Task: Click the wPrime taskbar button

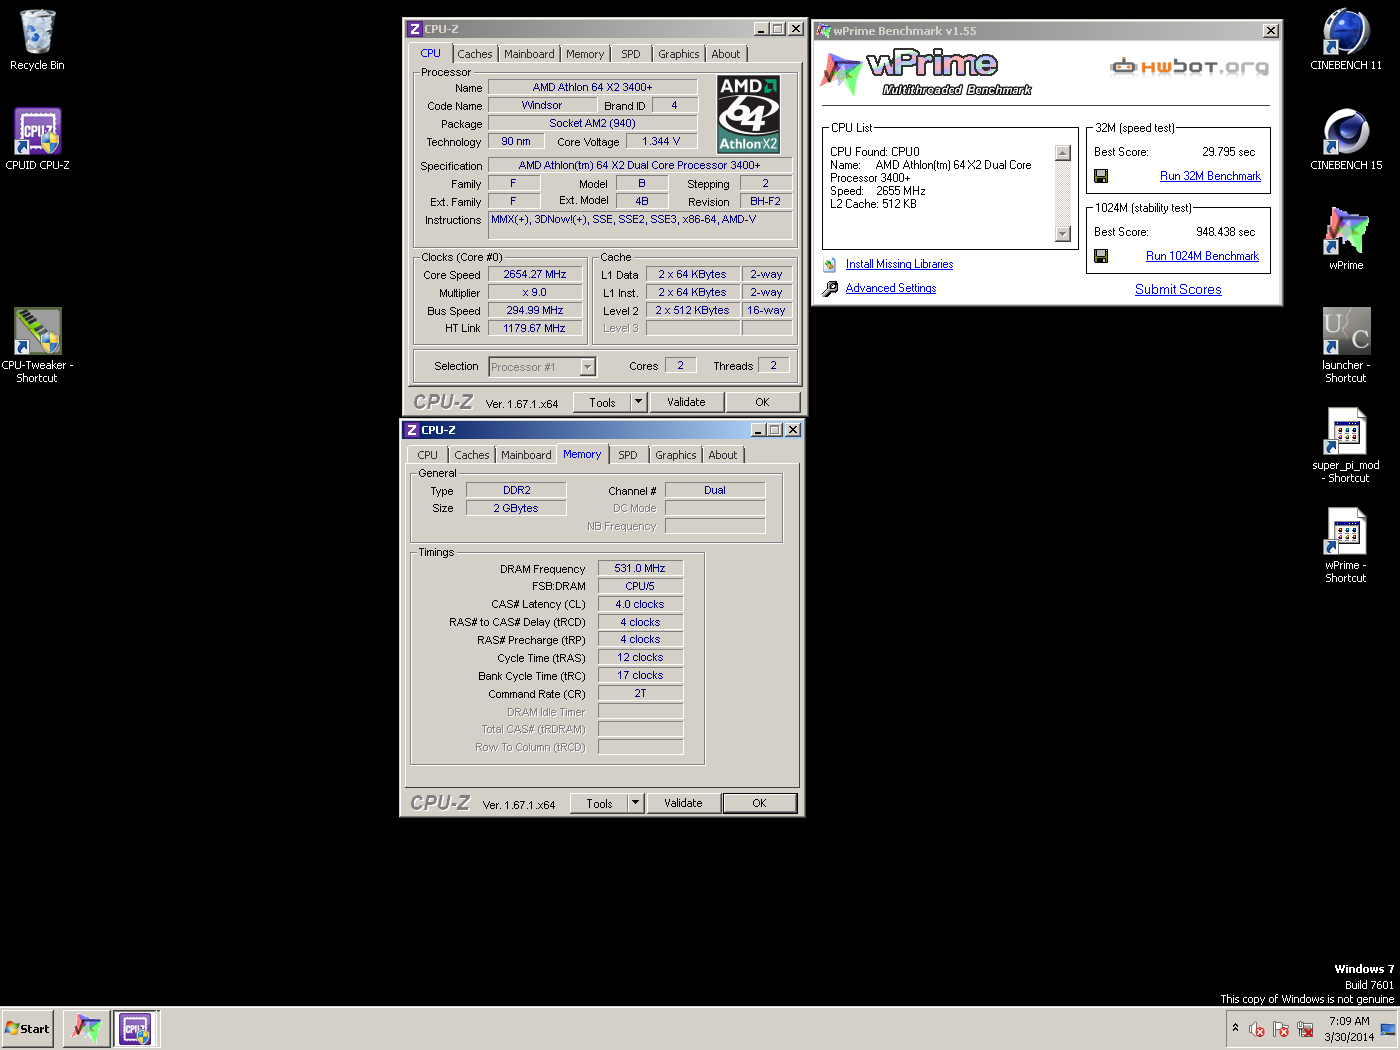Action: 86,1028
